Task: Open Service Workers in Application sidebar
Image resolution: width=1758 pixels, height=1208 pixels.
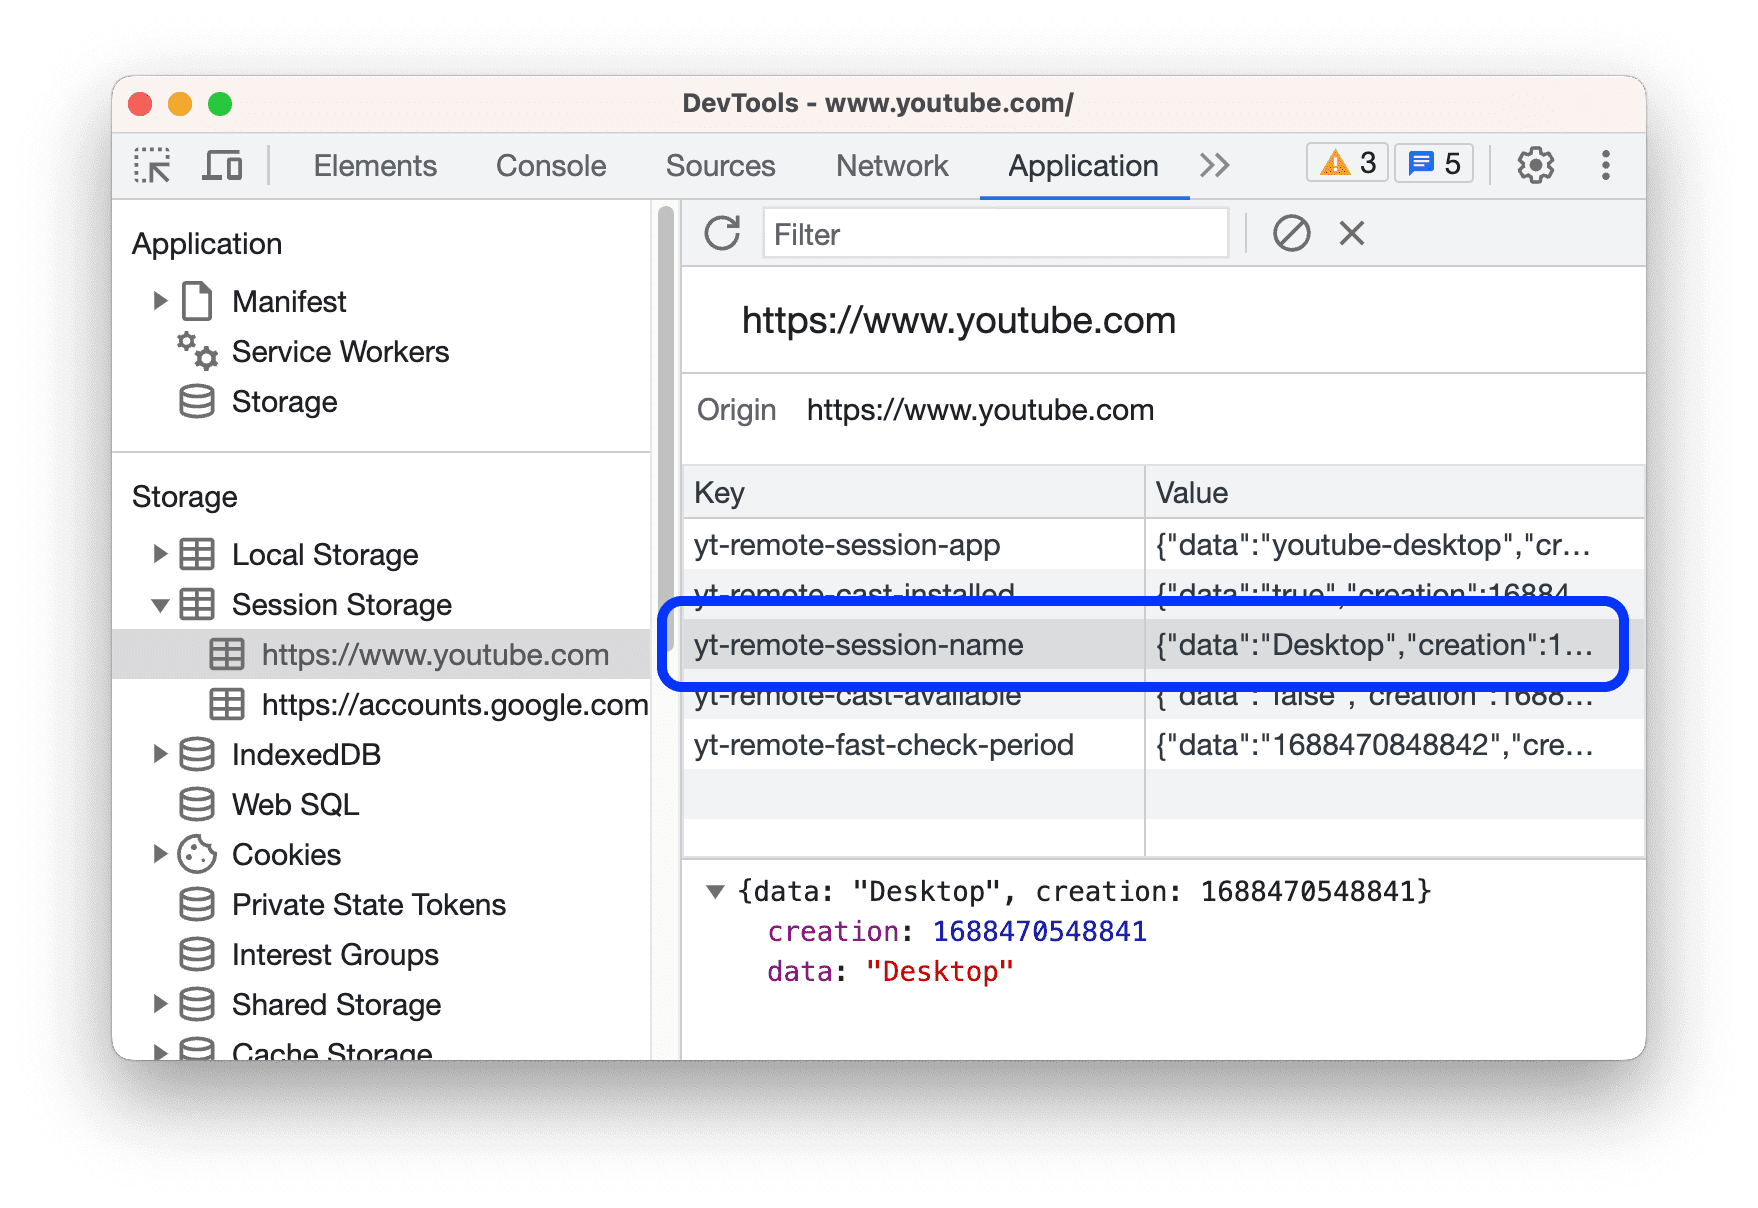Action: click(x=340, y=352)
